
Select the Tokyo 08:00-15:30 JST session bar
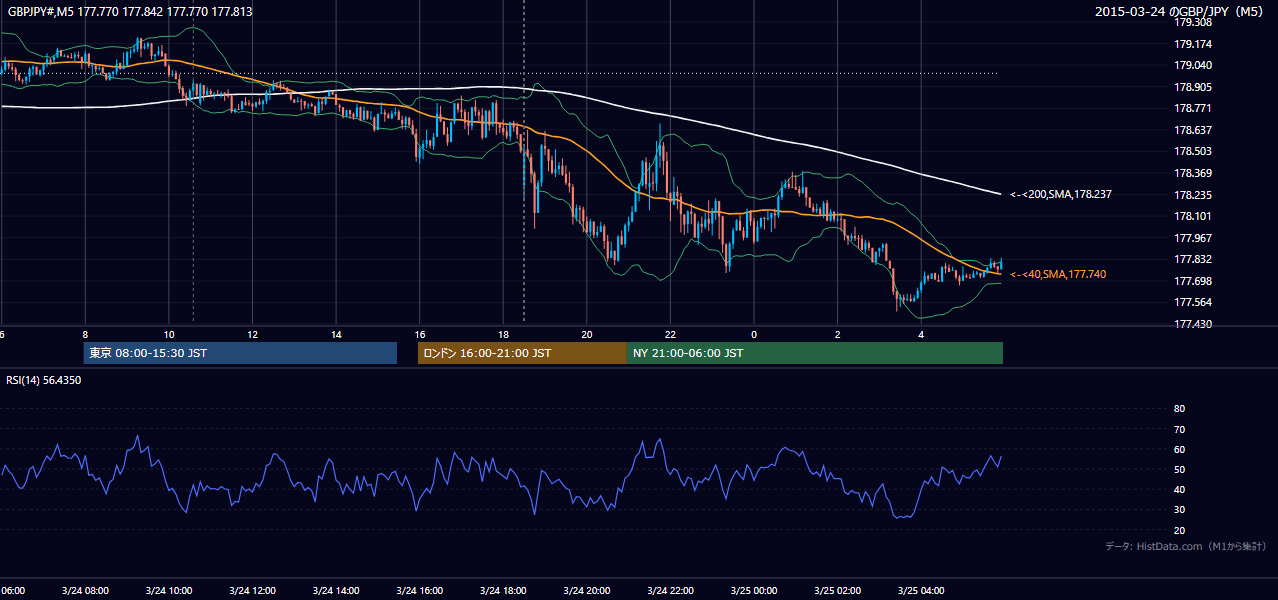[240, 353]
